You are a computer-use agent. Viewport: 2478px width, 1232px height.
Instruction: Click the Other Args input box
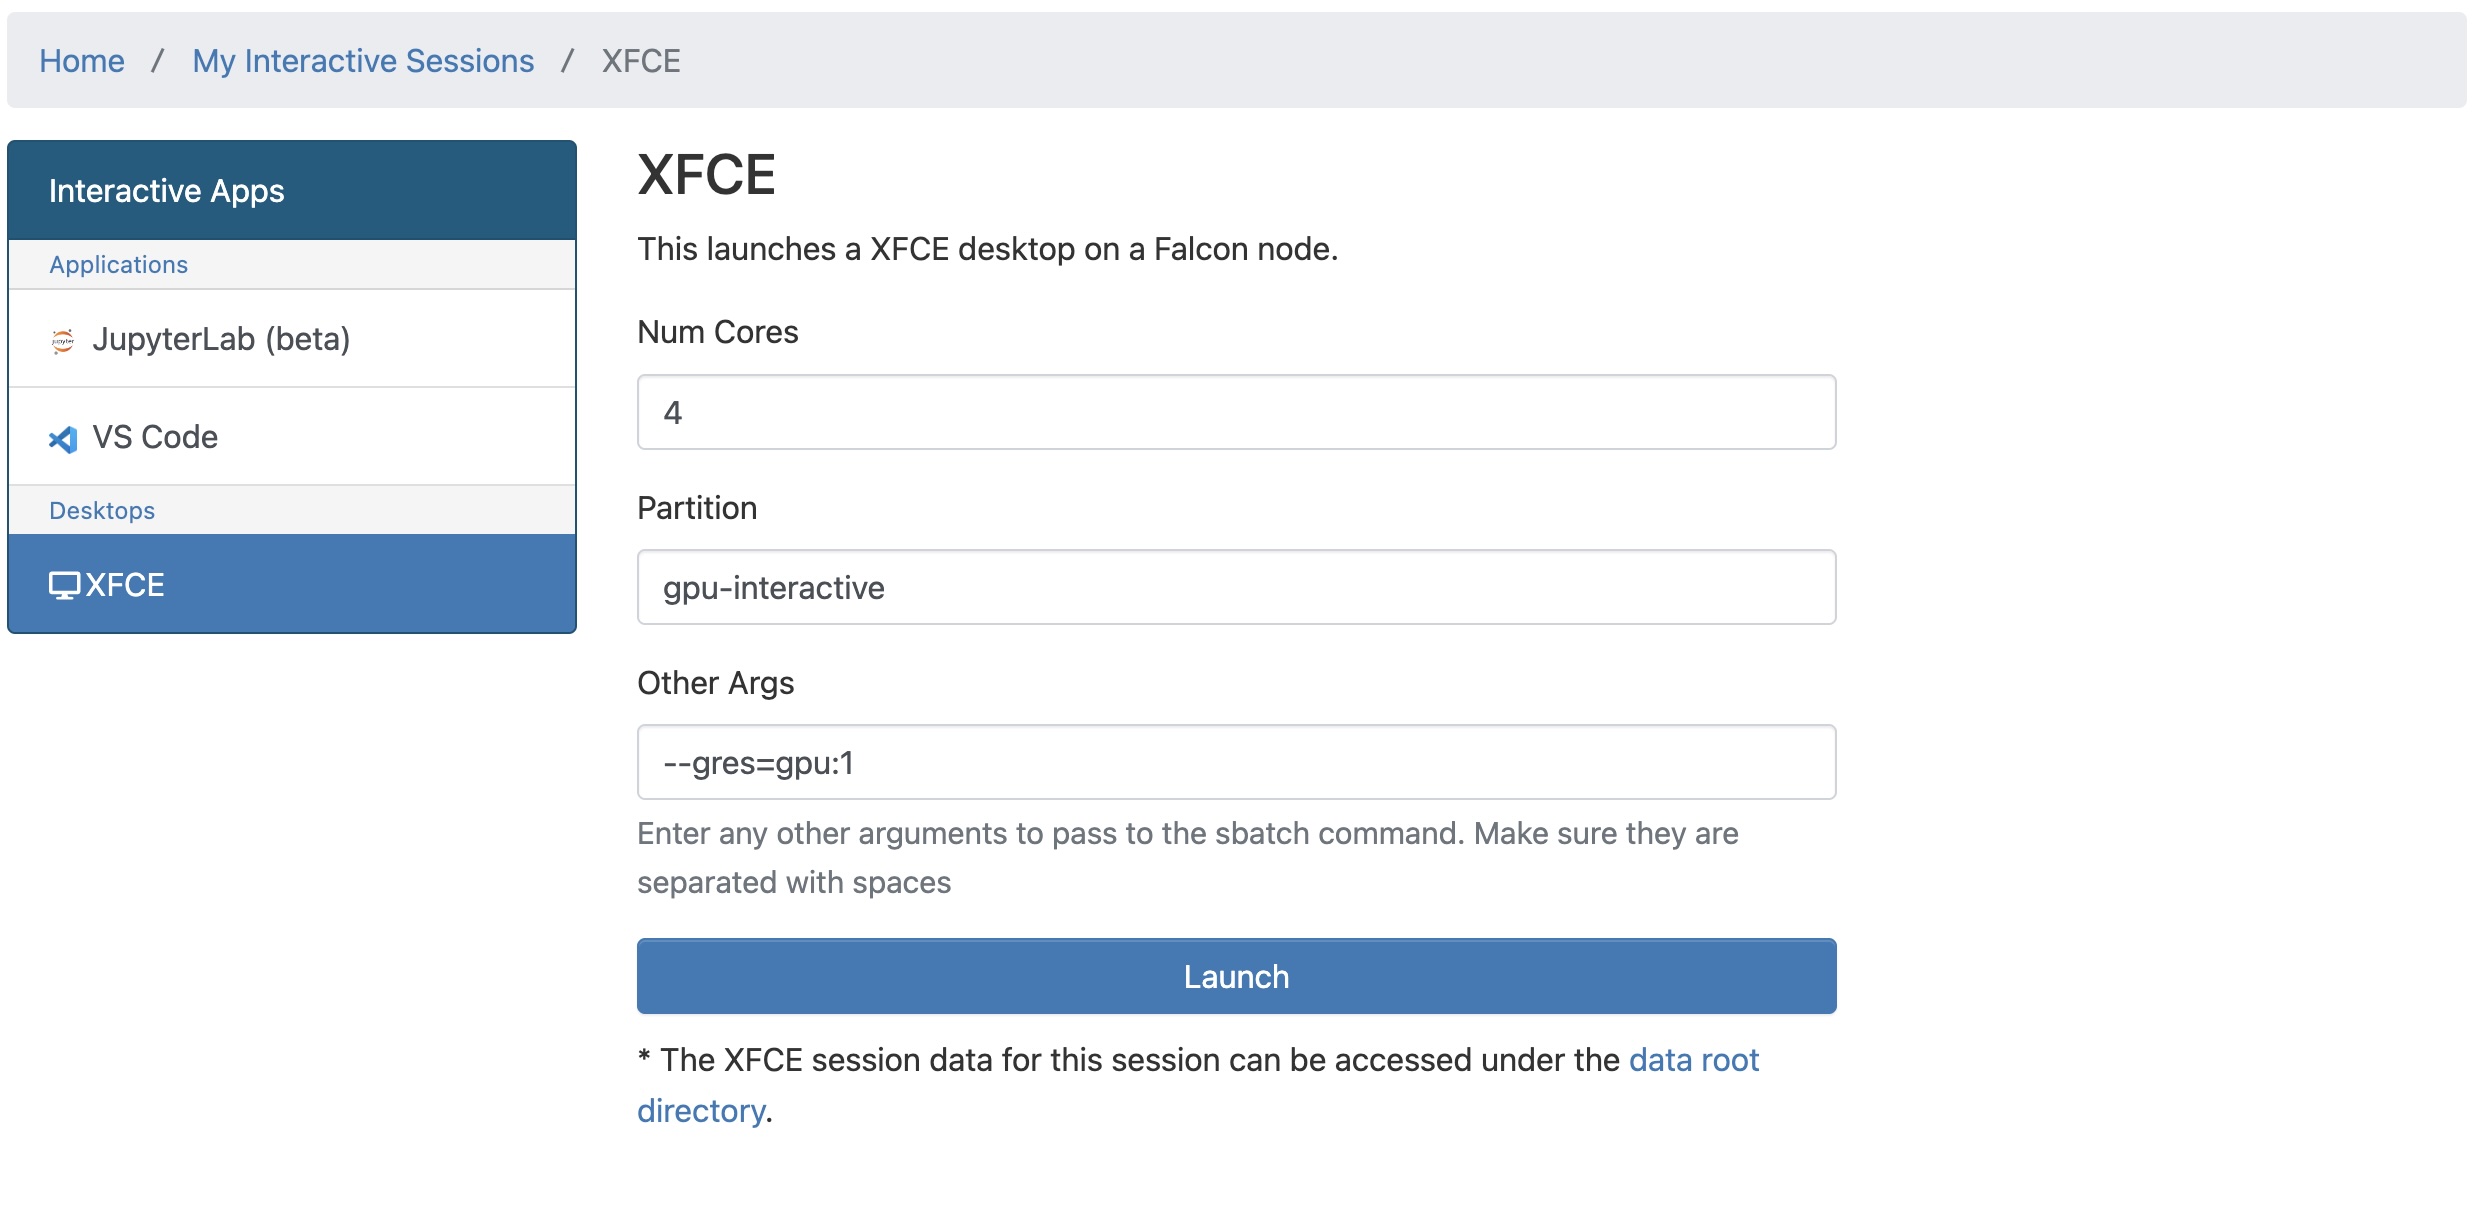(x=1236, y=762)
